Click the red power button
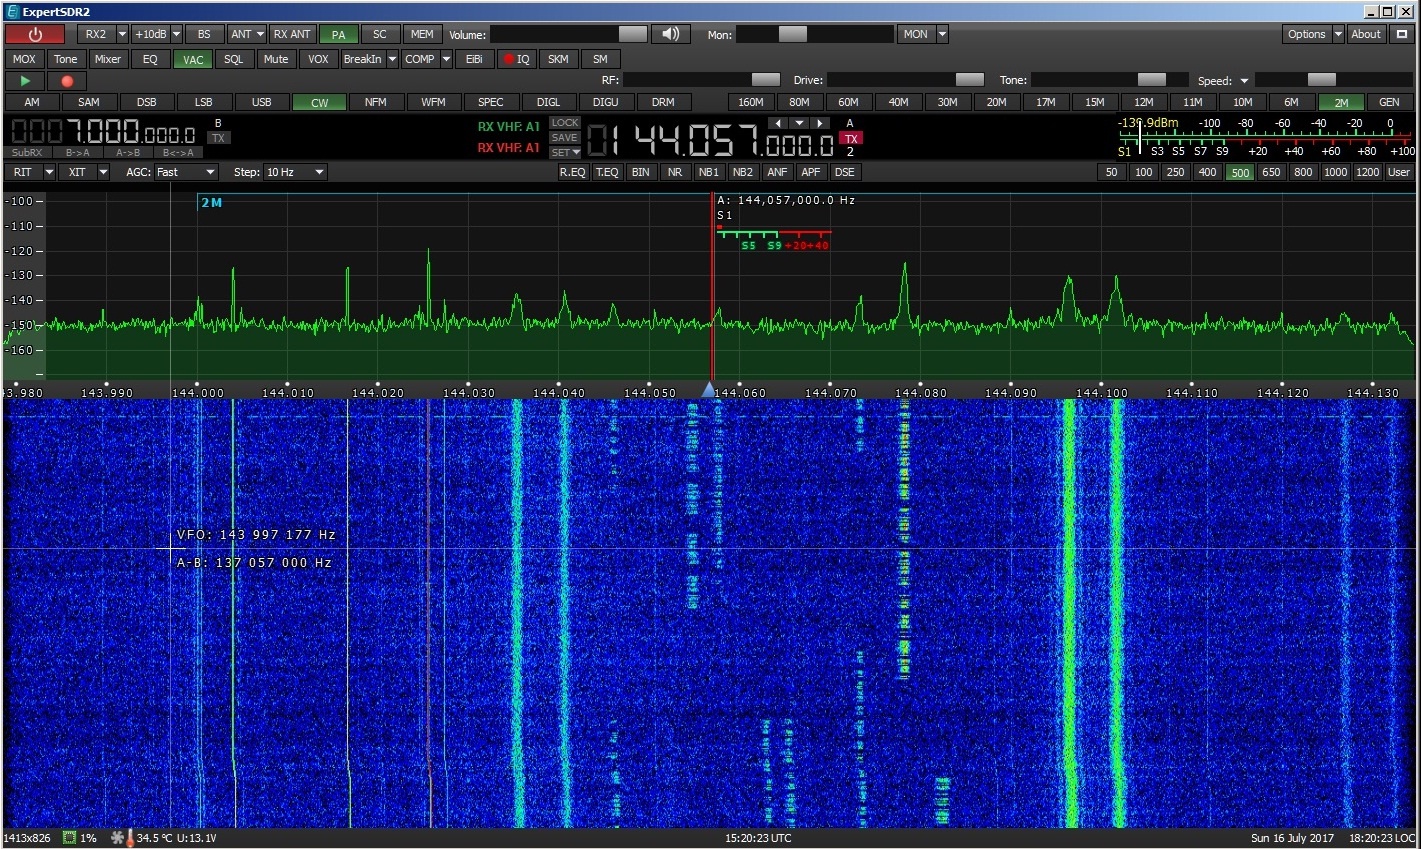The image size is (1421, 849). (35, 34)
